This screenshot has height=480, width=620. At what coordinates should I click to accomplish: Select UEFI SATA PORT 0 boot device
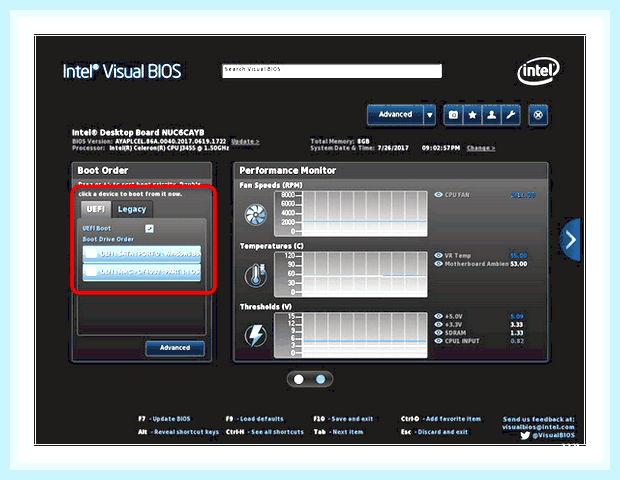[x=142, y=254]
